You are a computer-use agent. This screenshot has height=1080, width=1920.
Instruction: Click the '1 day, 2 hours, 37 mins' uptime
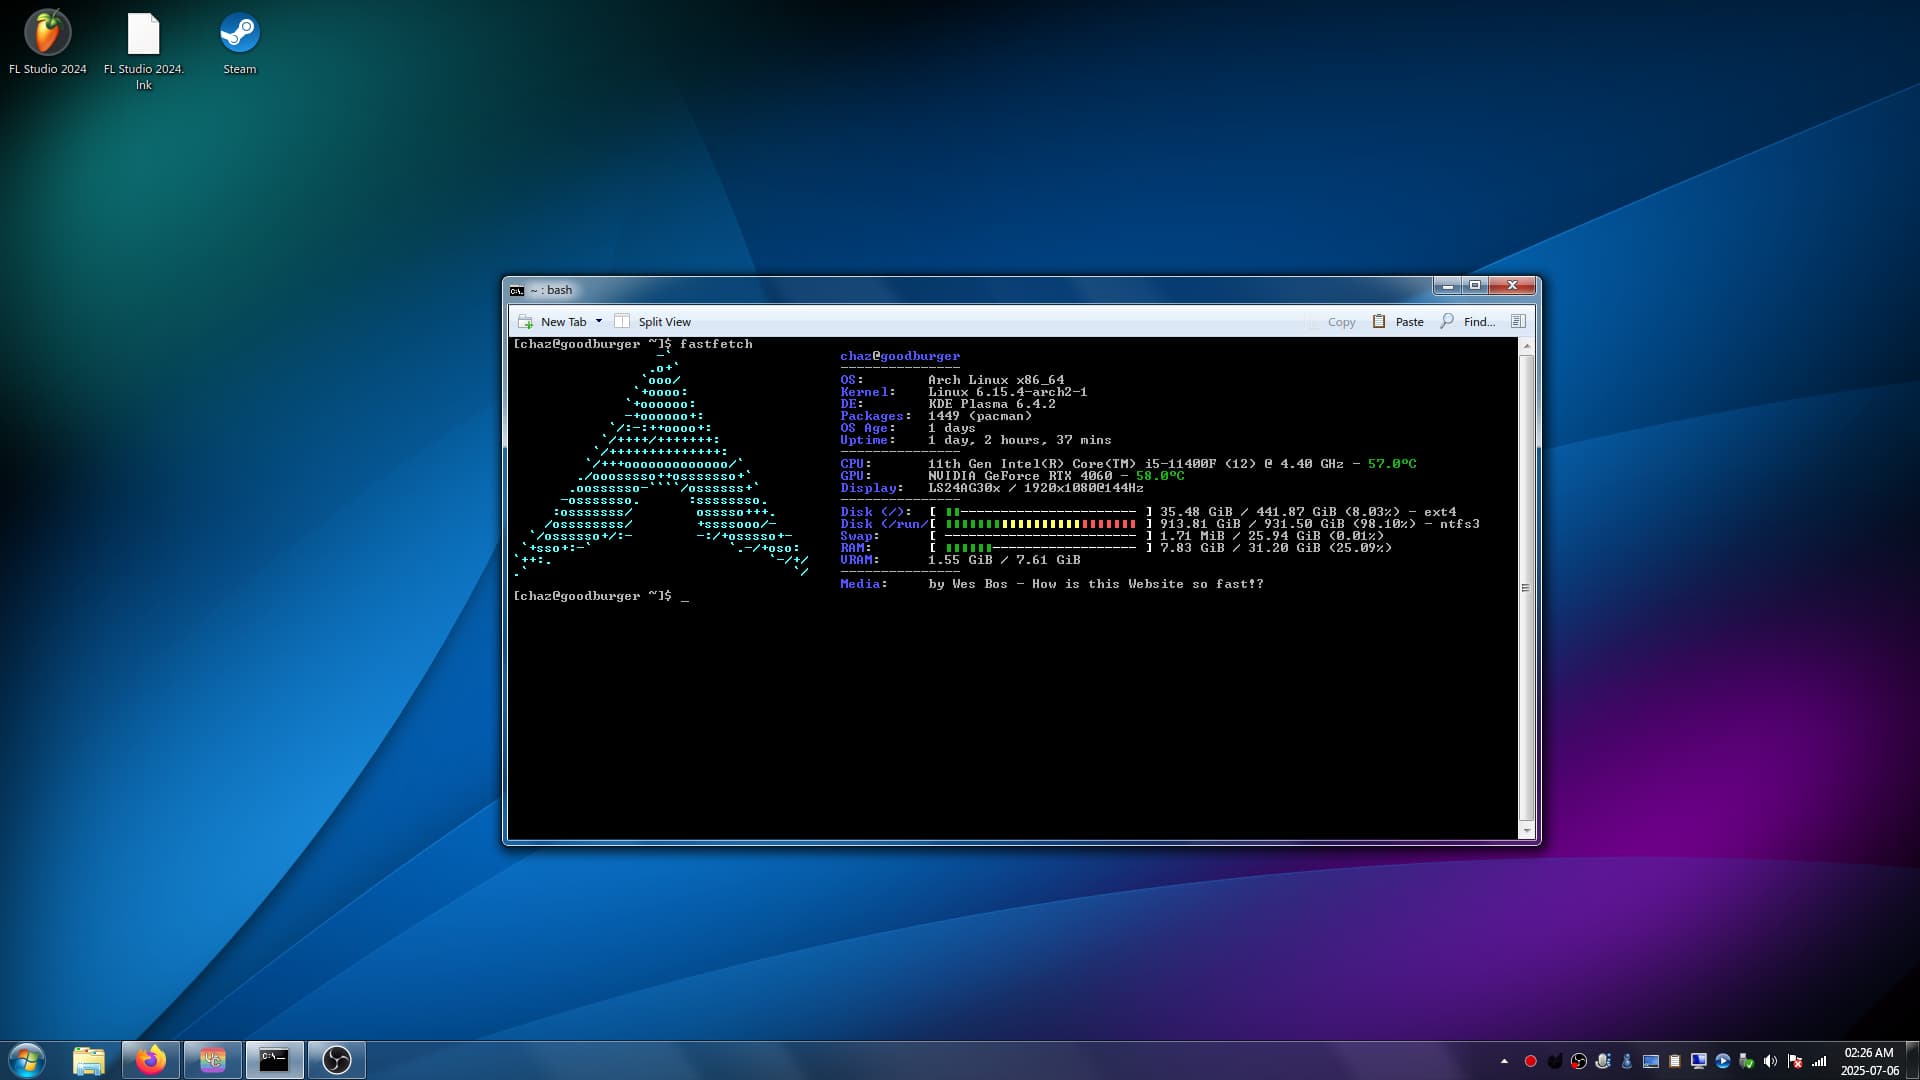1020,440
